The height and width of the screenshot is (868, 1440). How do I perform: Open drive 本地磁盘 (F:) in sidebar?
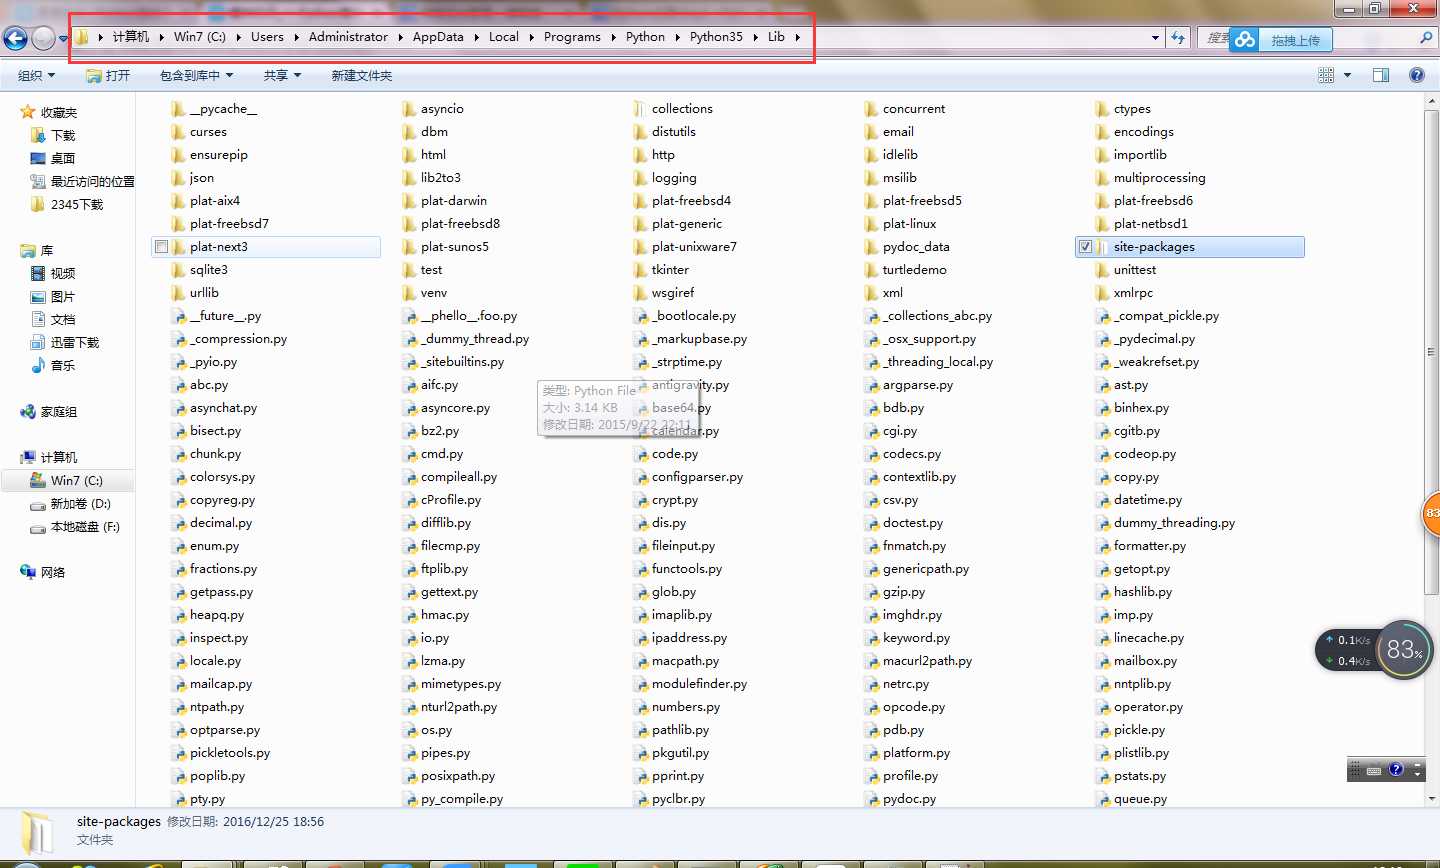pos(75,526)
